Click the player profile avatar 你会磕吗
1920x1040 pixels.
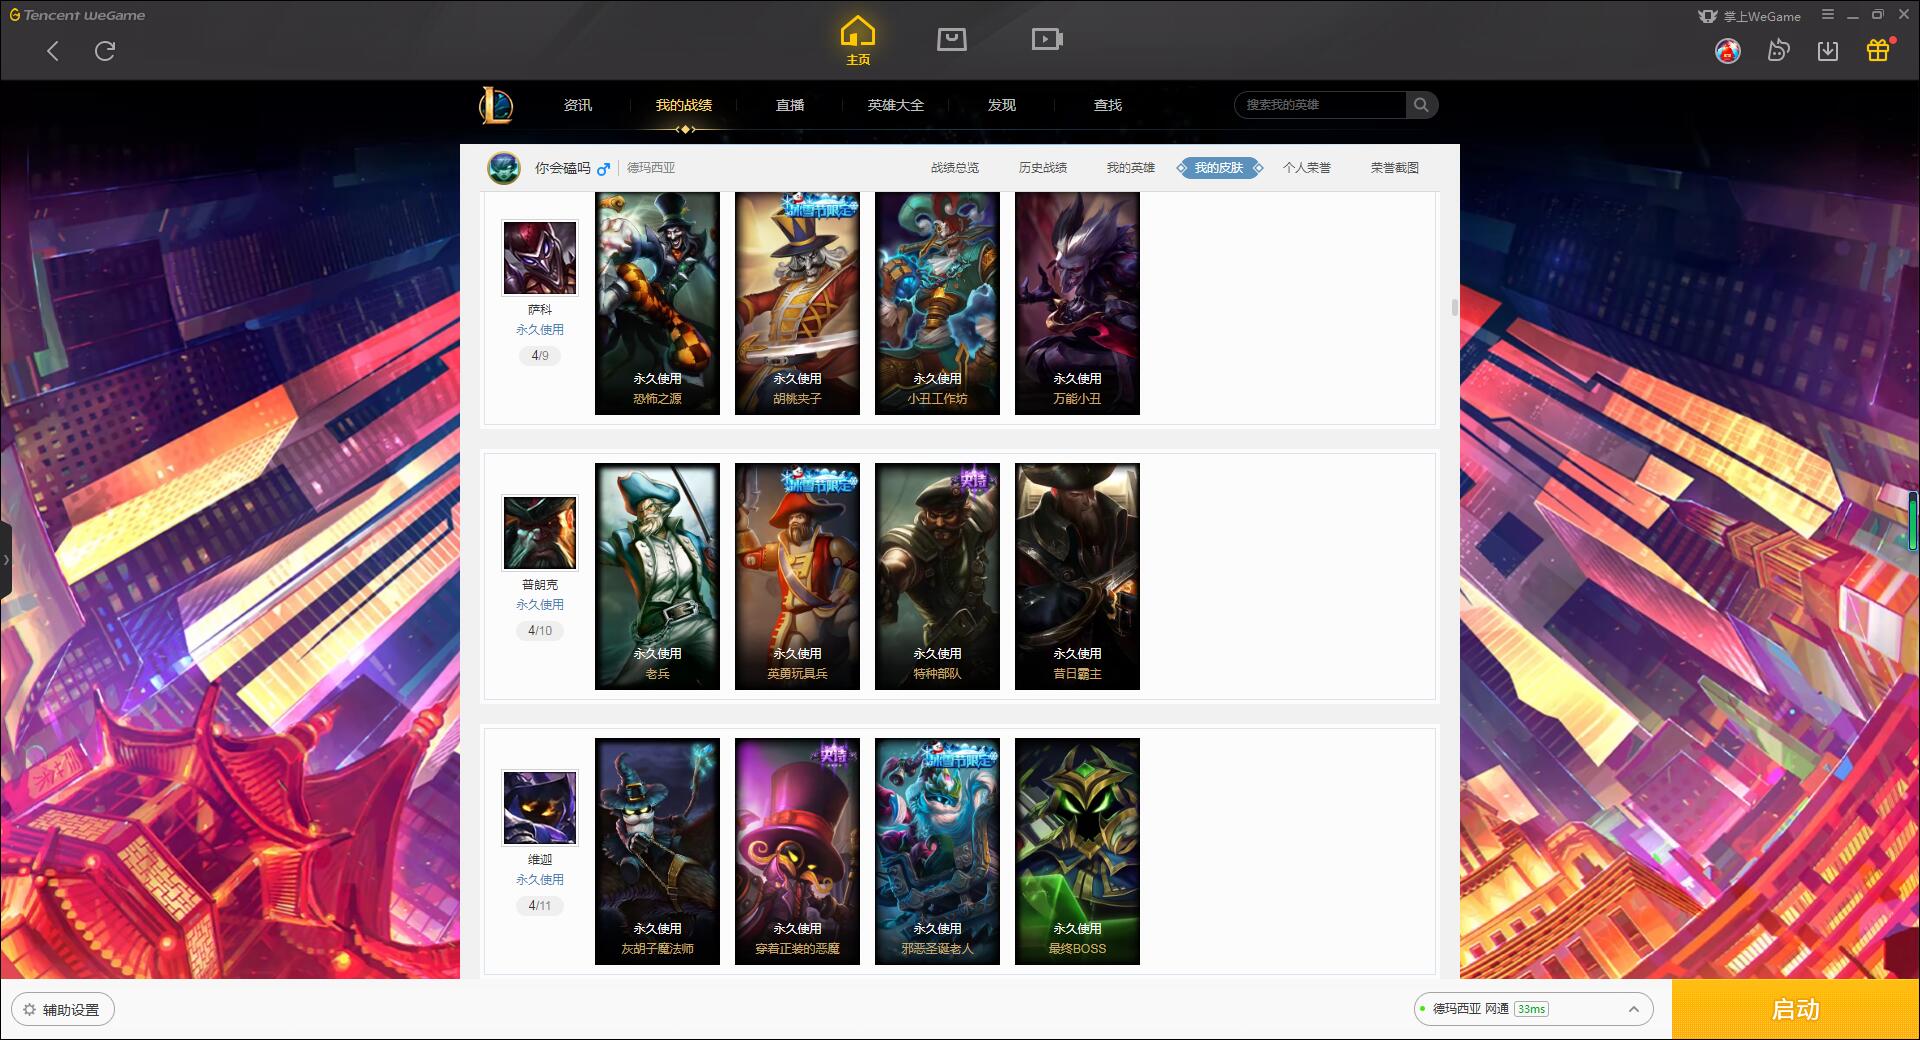tap(504, 168)
